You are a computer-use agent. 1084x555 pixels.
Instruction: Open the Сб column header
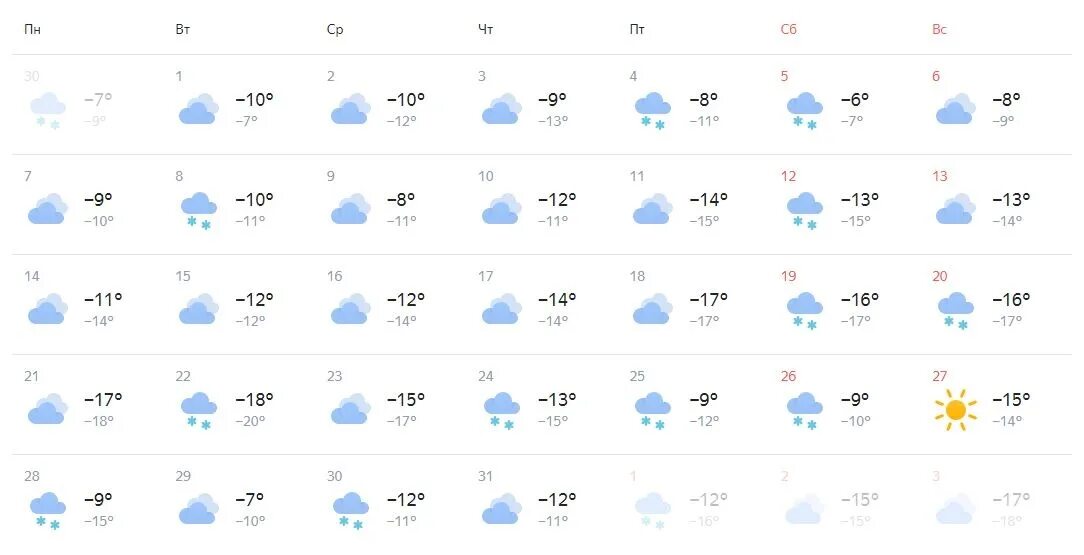(x=788, y=30)
